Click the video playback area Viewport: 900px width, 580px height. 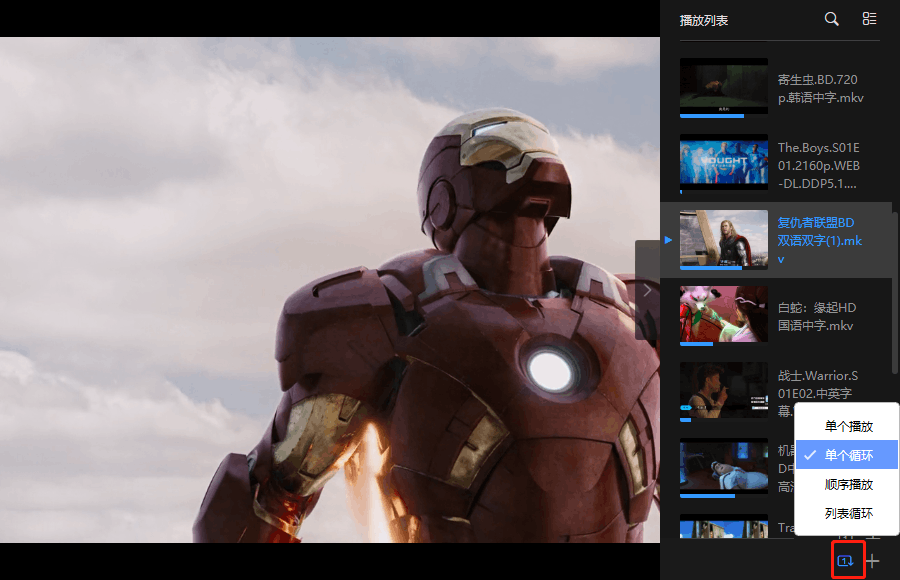[x=329, y=289]
